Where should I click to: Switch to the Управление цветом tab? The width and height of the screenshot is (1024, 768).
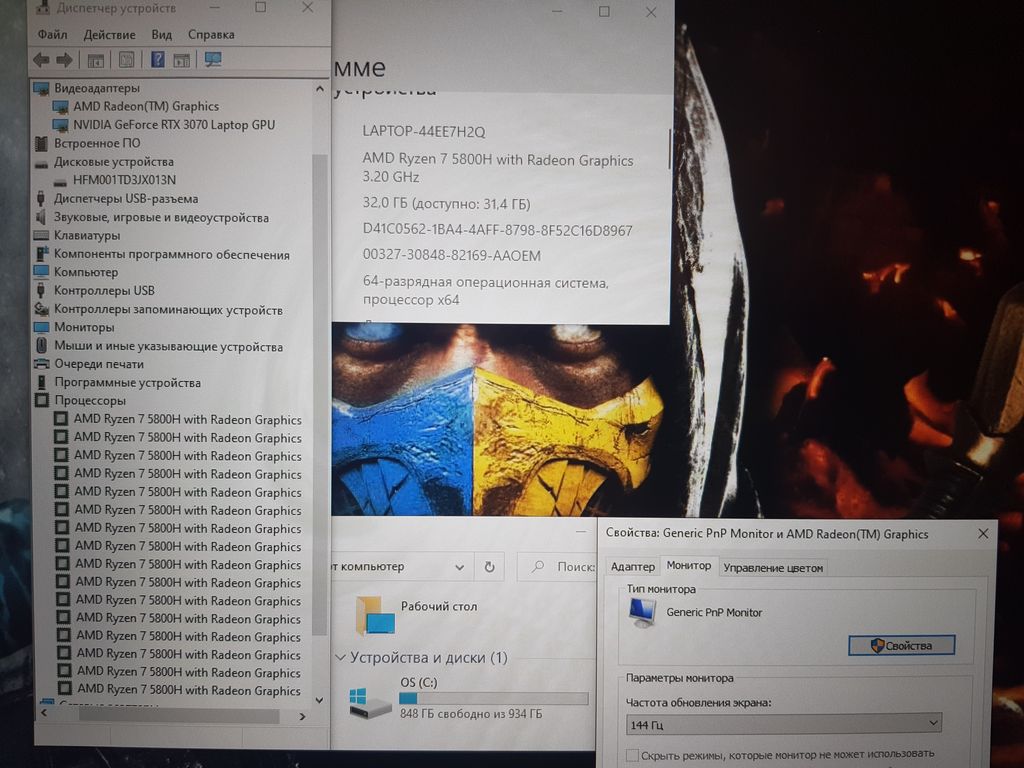click(773, 568)
